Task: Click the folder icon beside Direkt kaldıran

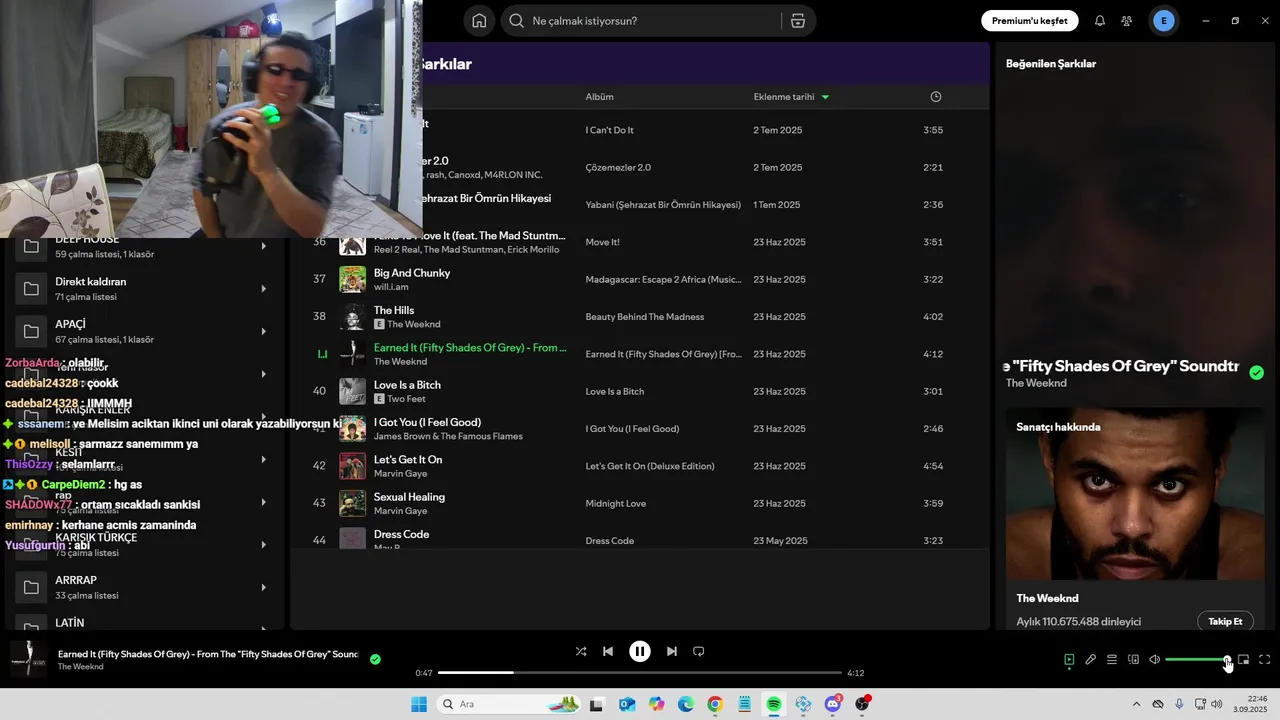Action: pyautogui.click(x=31, y=289)
